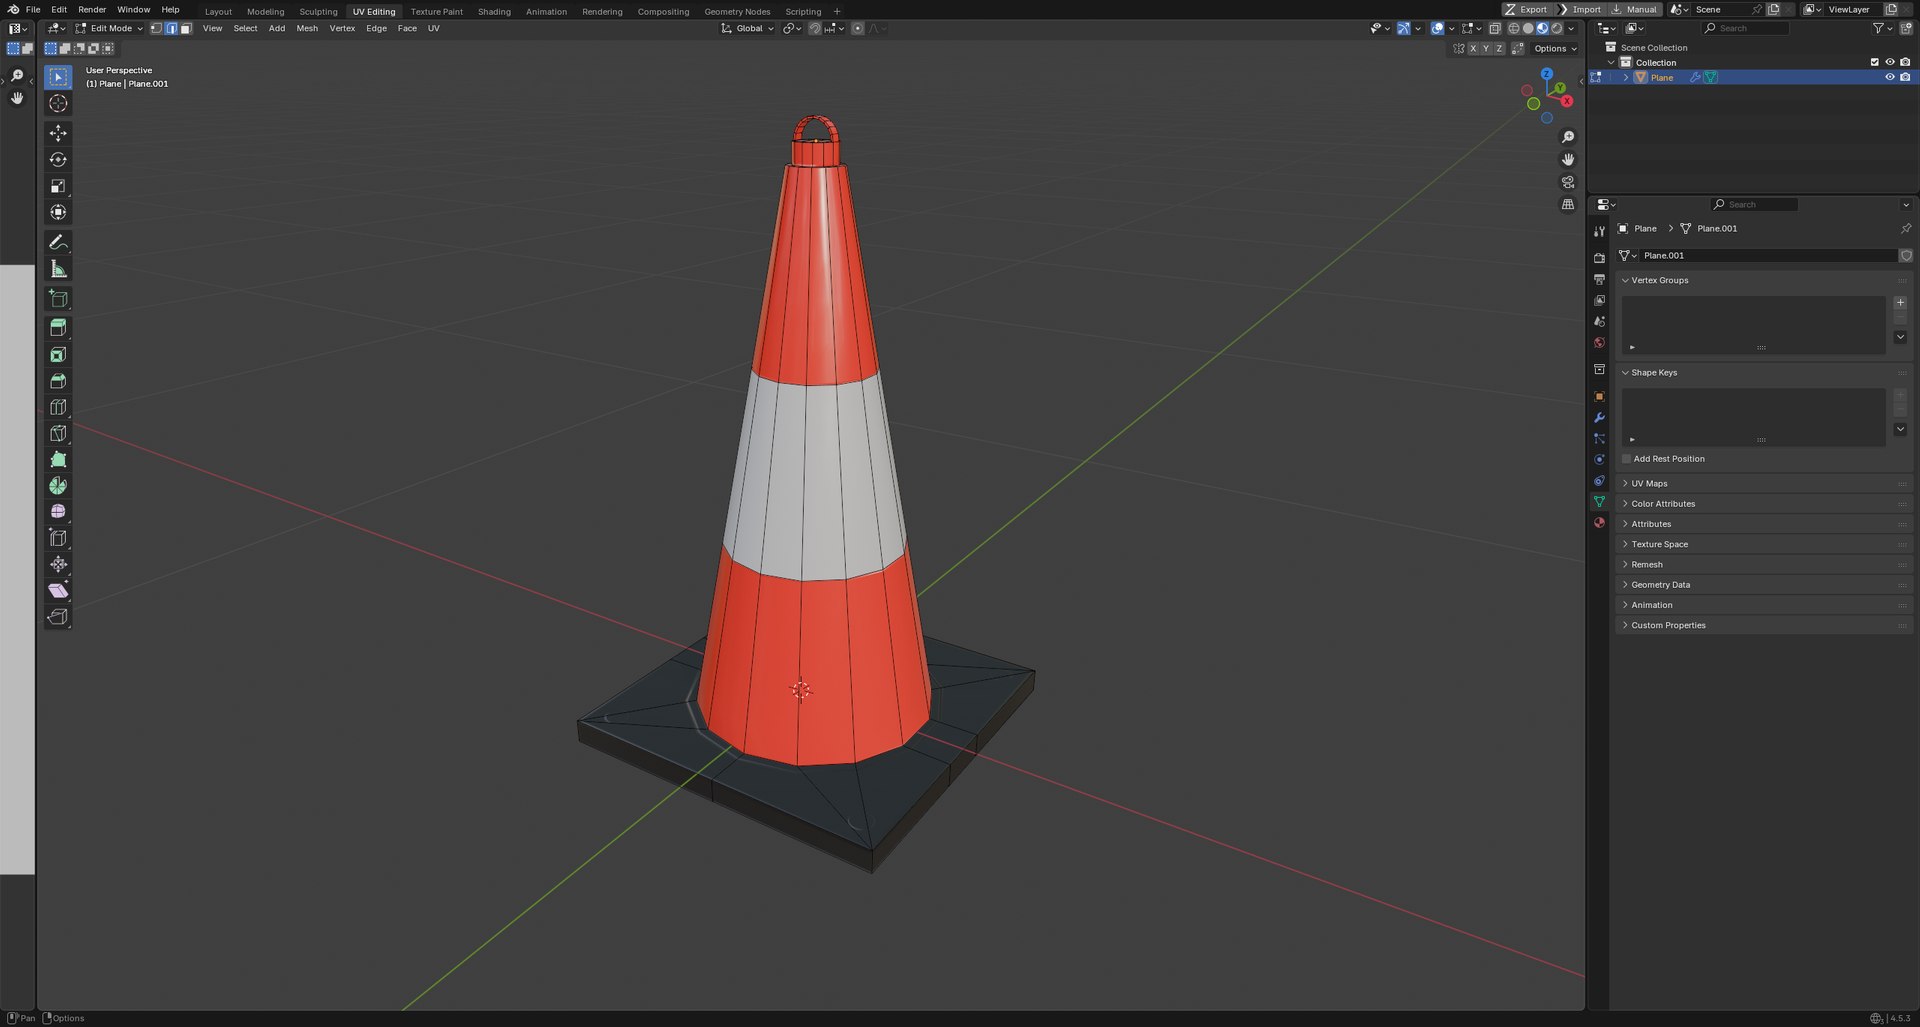Pick the Knife tool
Viewport: 1920px width, 1027px height.
pos(58,433)
